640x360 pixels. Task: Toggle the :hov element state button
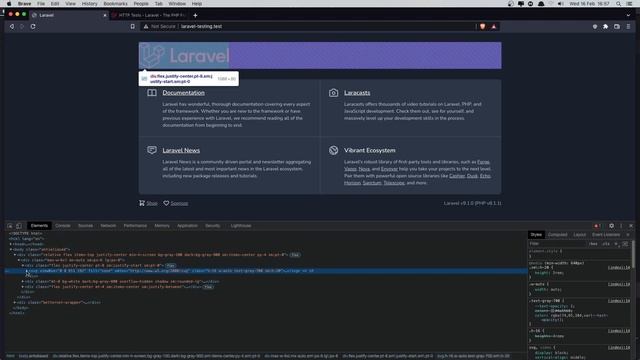(593, 244)
